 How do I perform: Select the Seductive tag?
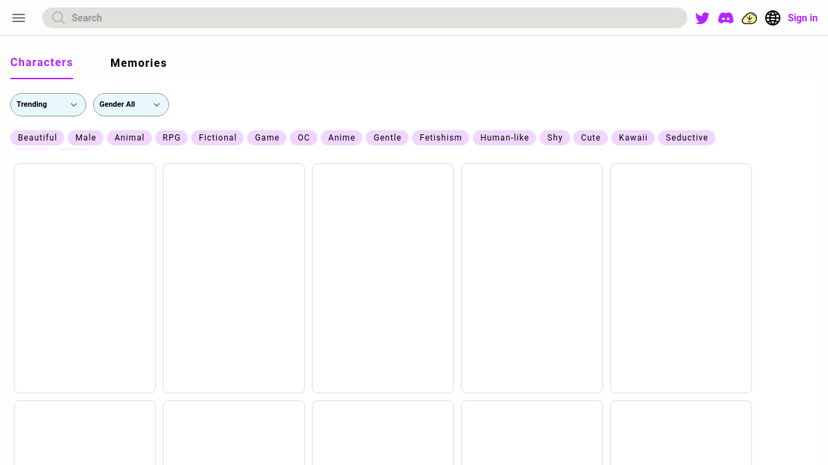coord(686,138)
